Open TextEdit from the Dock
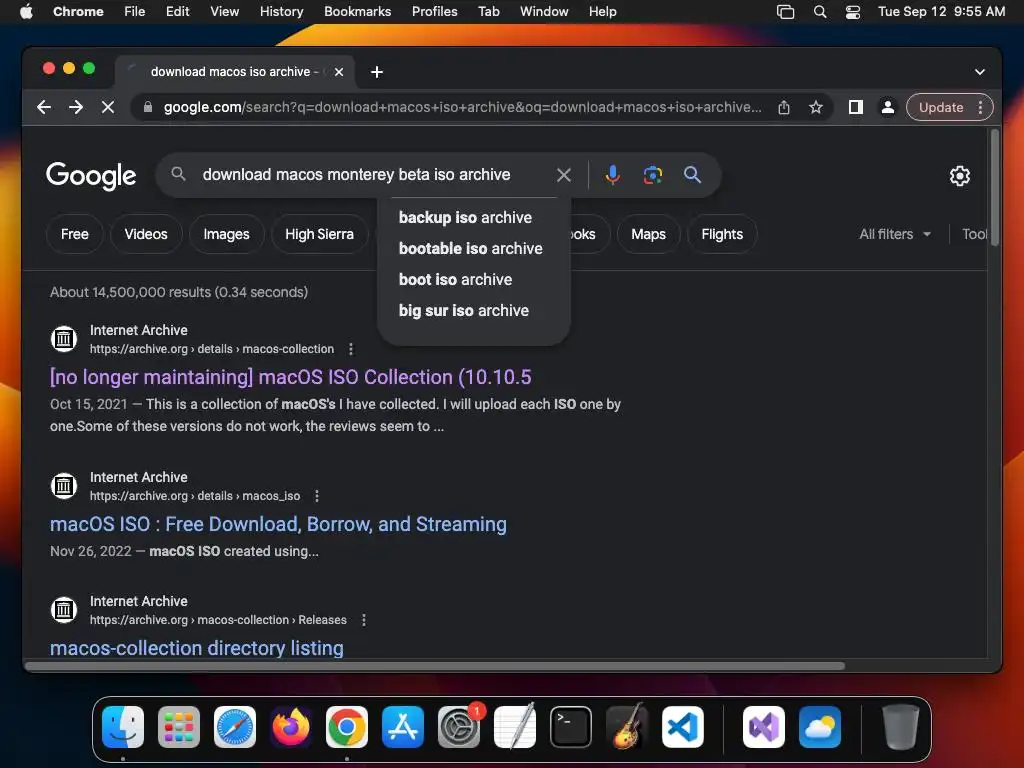 coord(515,727)
